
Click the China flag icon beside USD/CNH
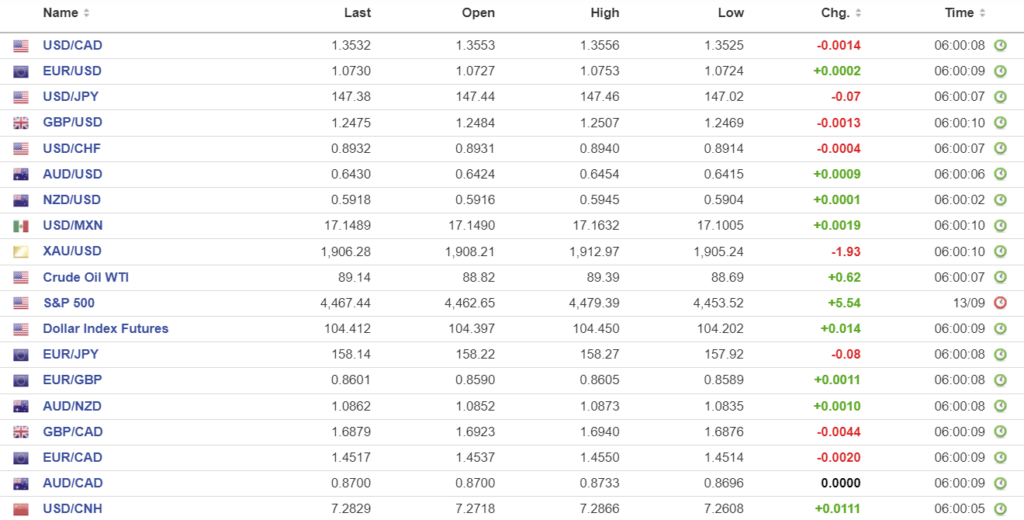tap(21, 509)
